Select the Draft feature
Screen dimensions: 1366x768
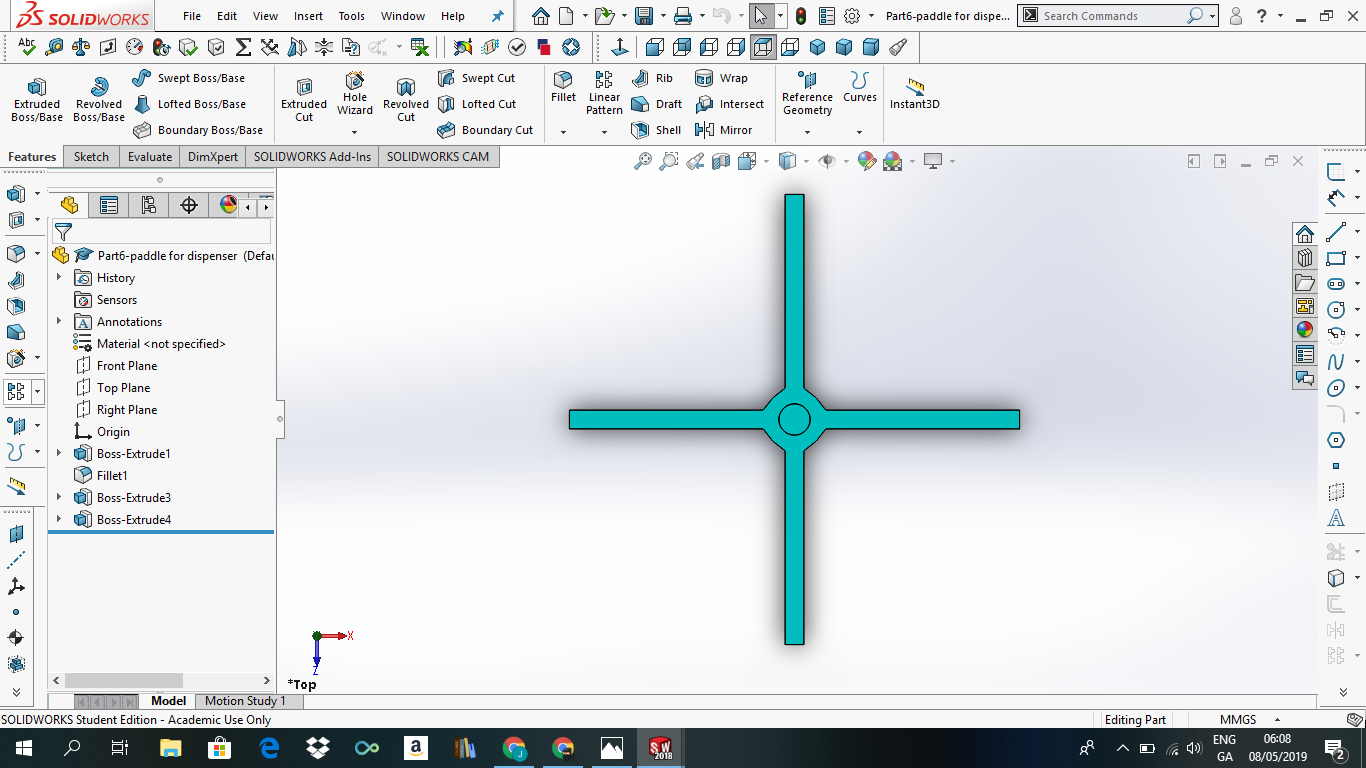[657, 104]
